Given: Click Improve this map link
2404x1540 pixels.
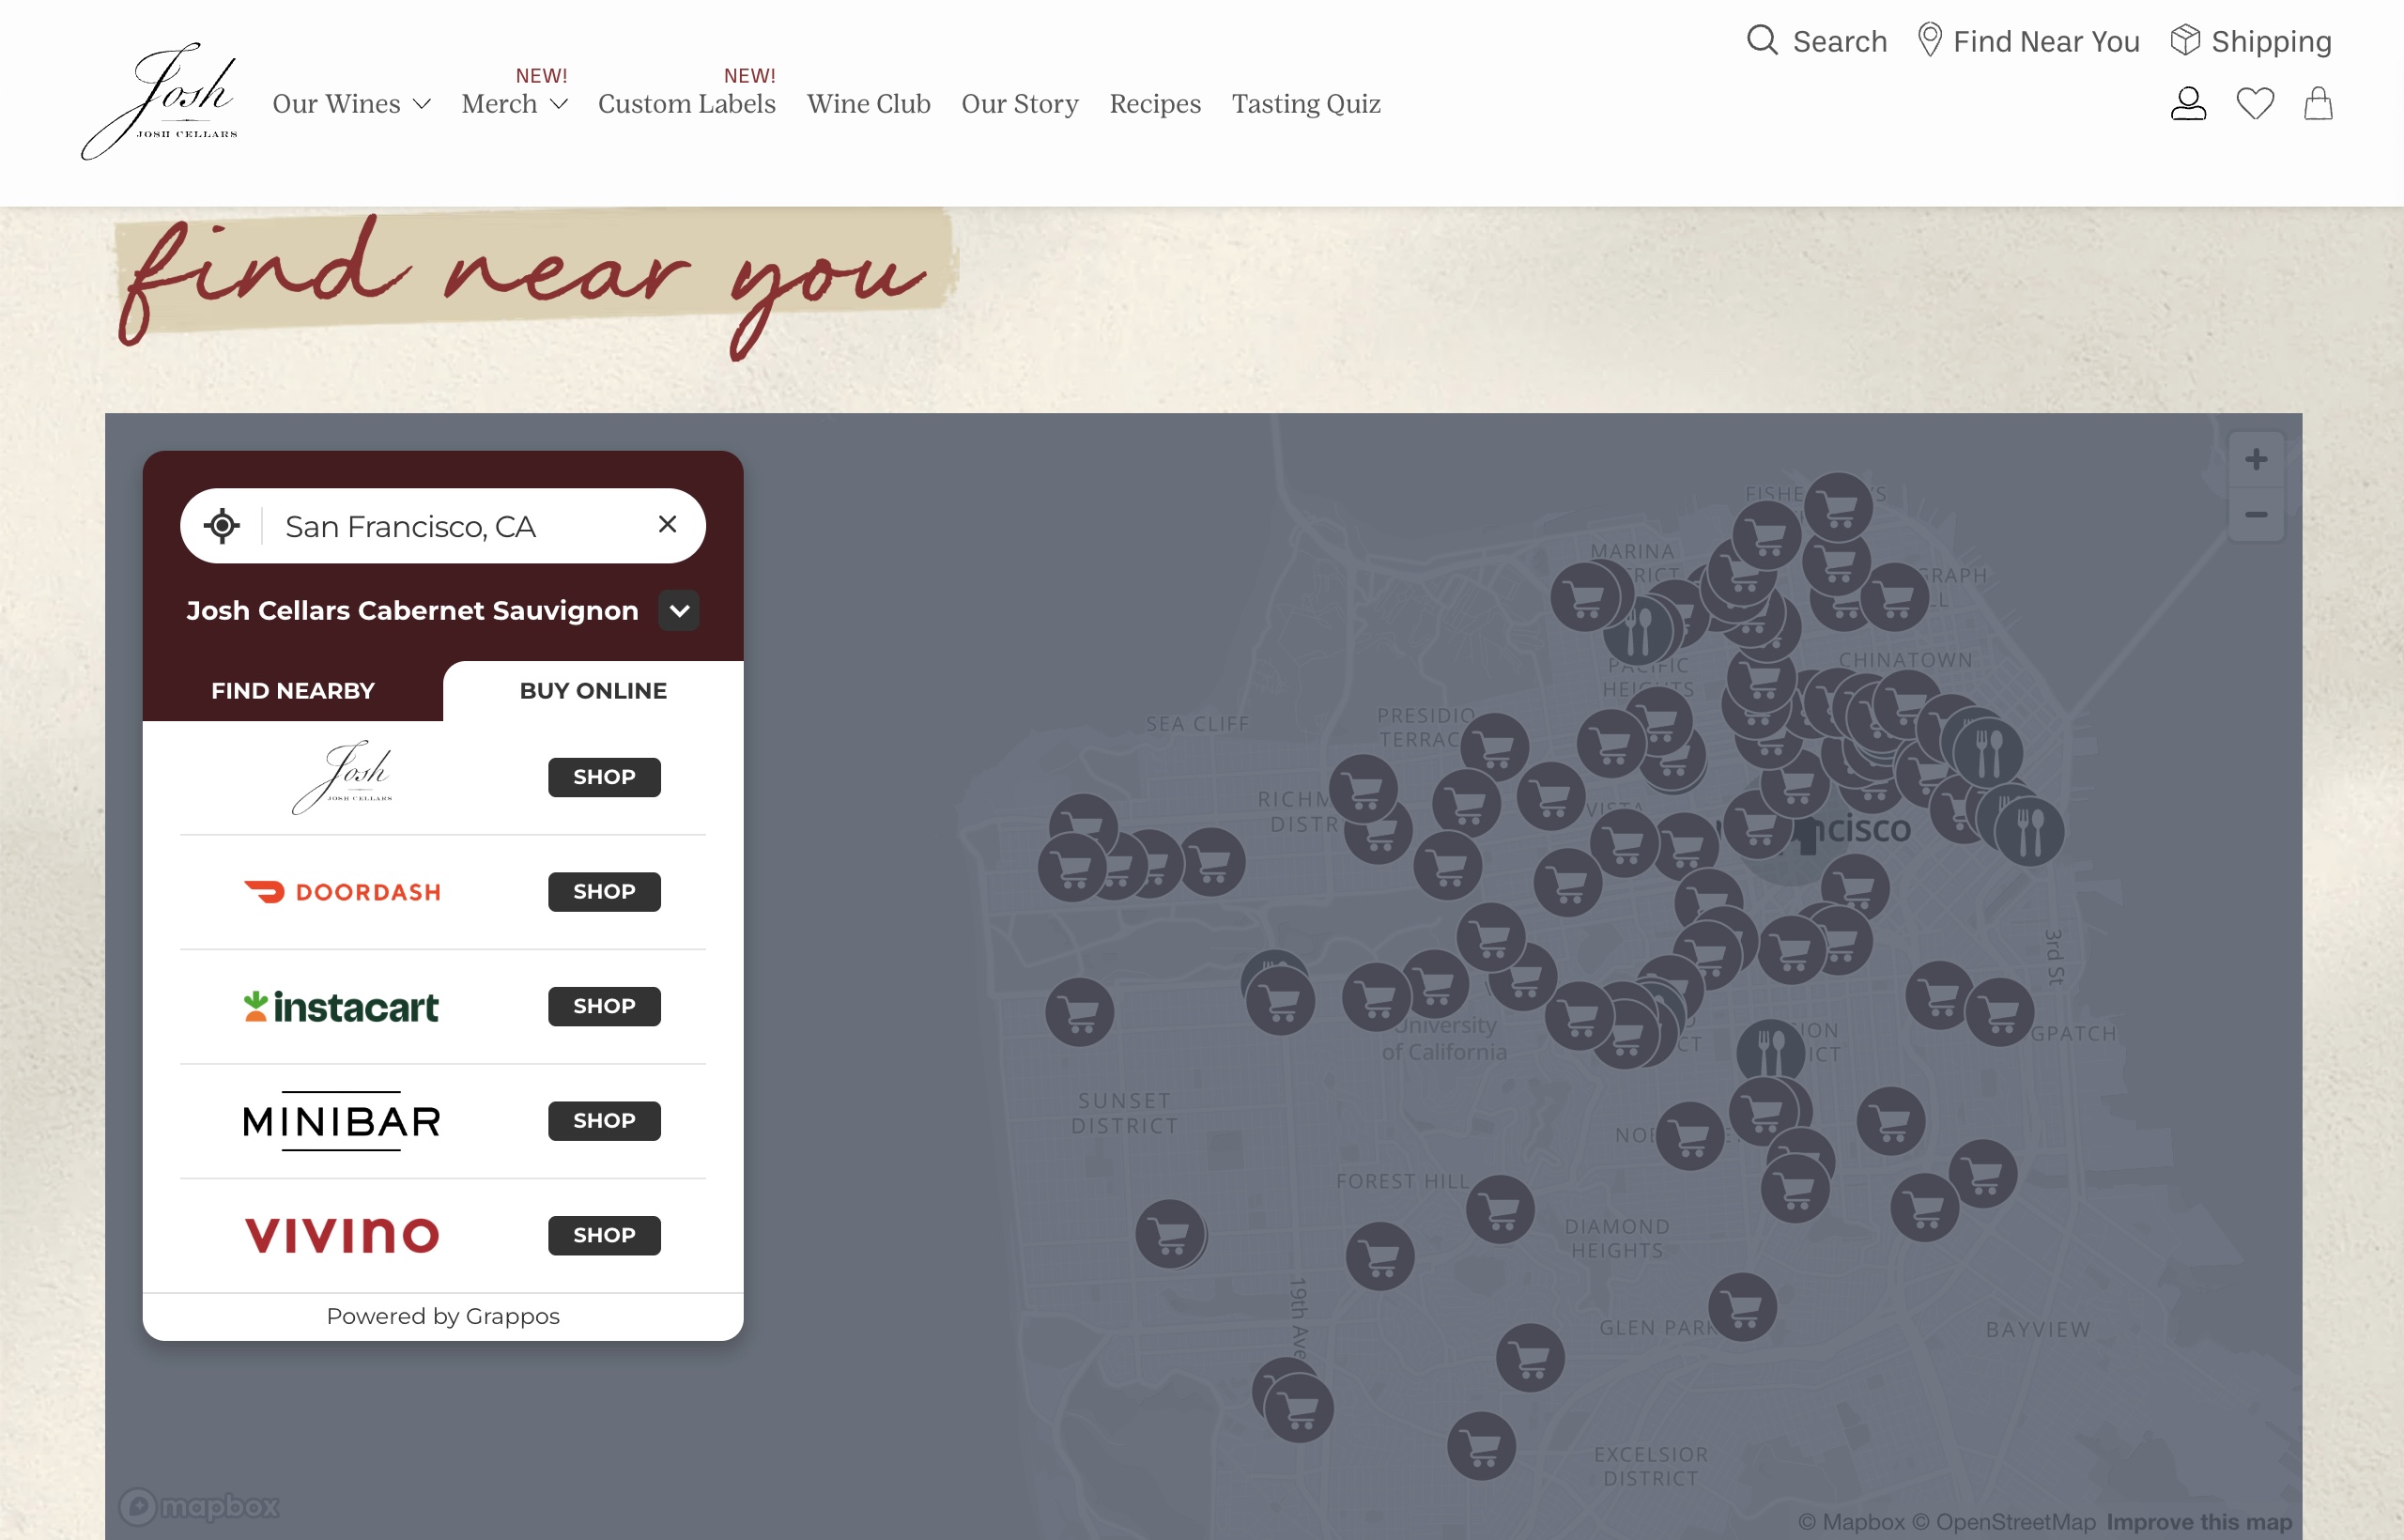Looking at the screenshot, I should pyautogui.click(x=2198, y=1521).
